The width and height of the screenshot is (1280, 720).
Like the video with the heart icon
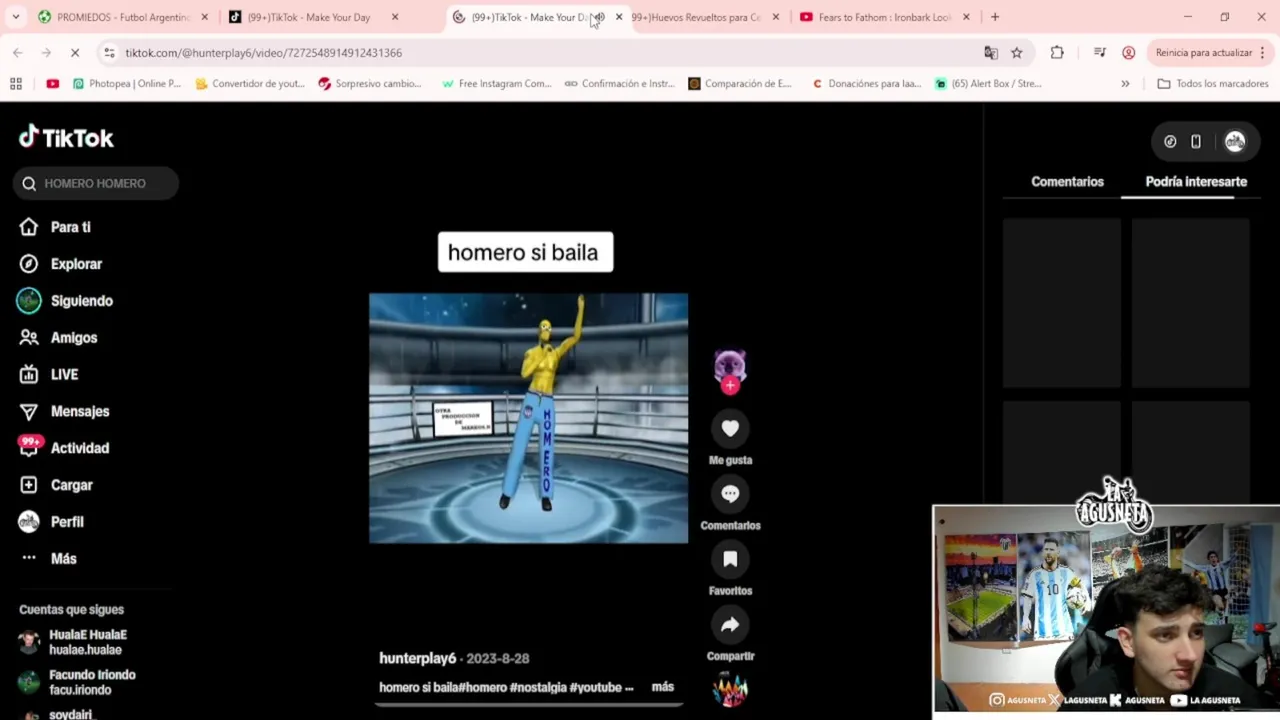pyautogui.click(x=730, y=428)
